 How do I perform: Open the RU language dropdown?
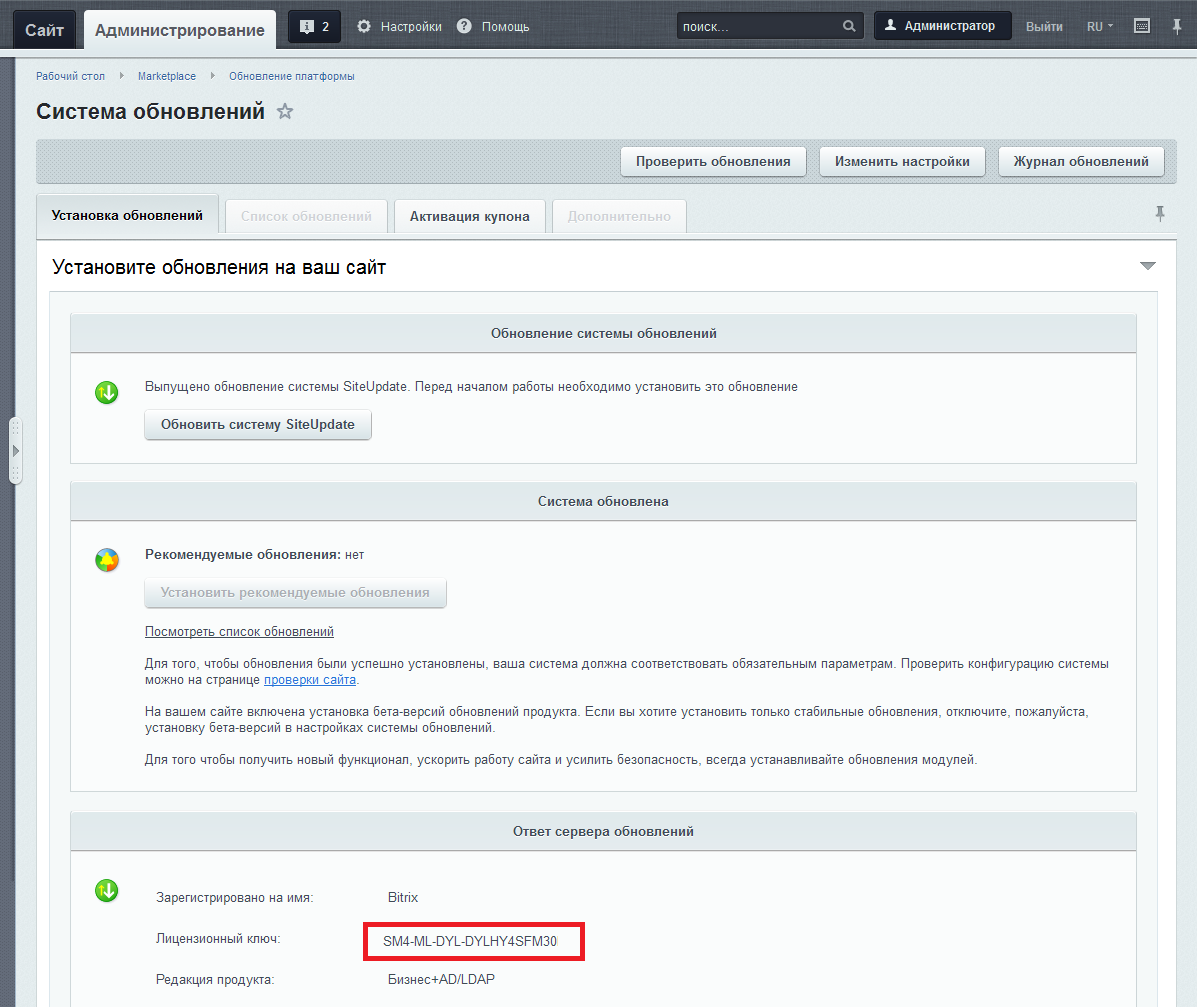(1100, 27)
